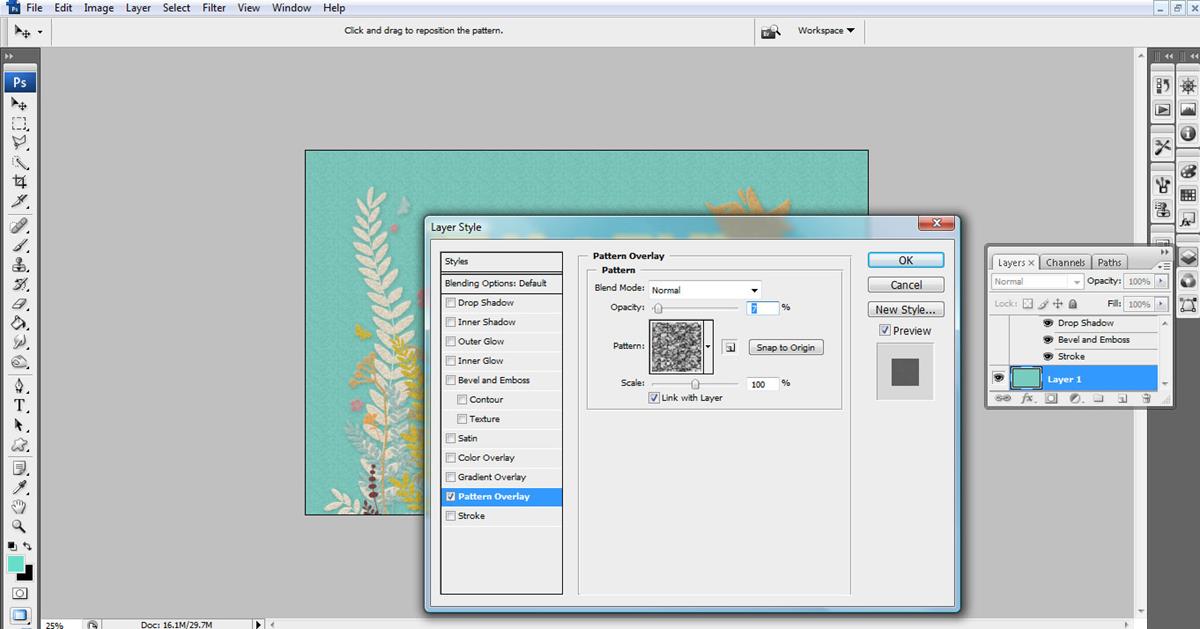
Task: Switch to the Channels tab
Action: pyautogui.click(x=1065, y=262)
